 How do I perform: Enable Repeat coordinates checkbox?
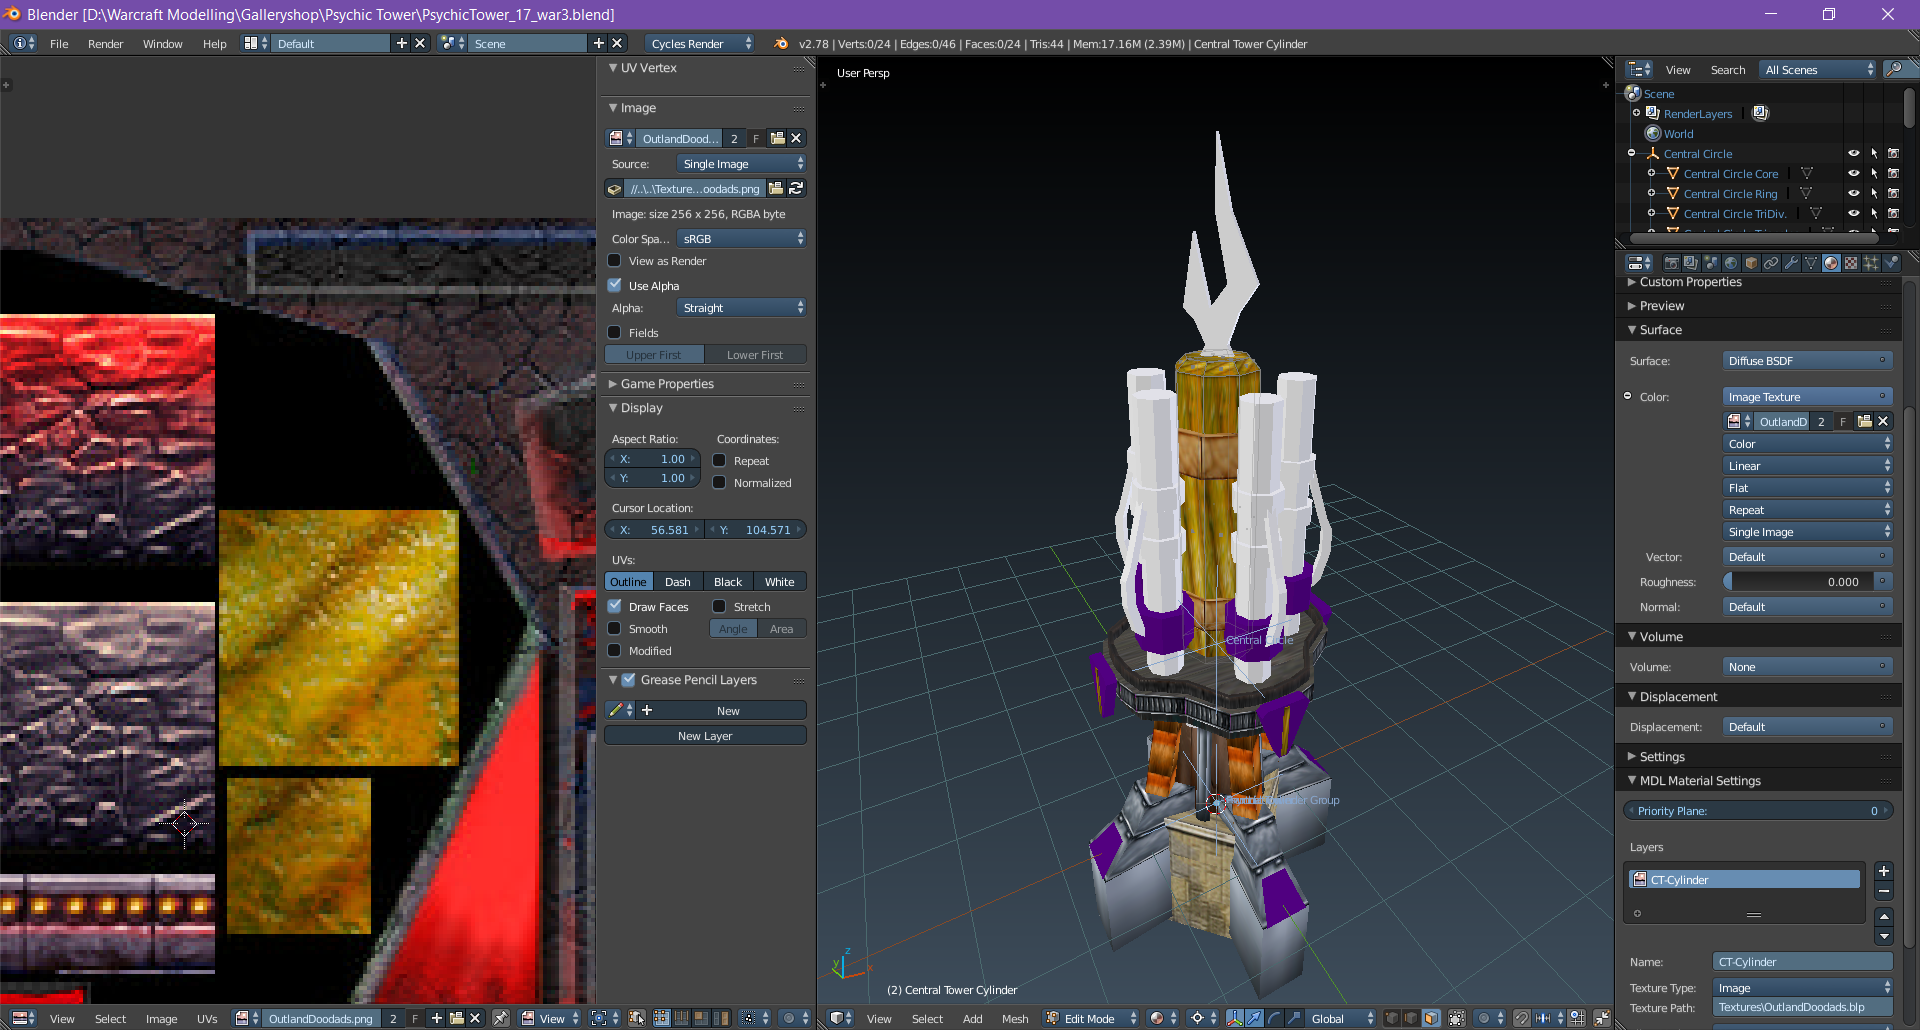[x=719, y=460]
